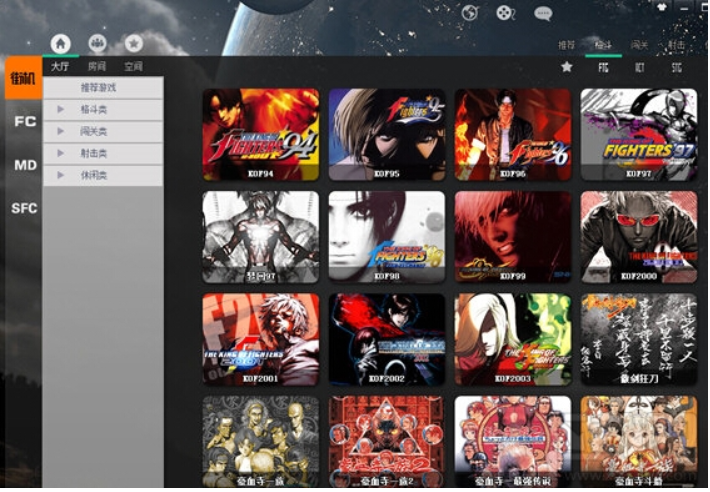Switch to the SFC platform tab

pos(24,208)
